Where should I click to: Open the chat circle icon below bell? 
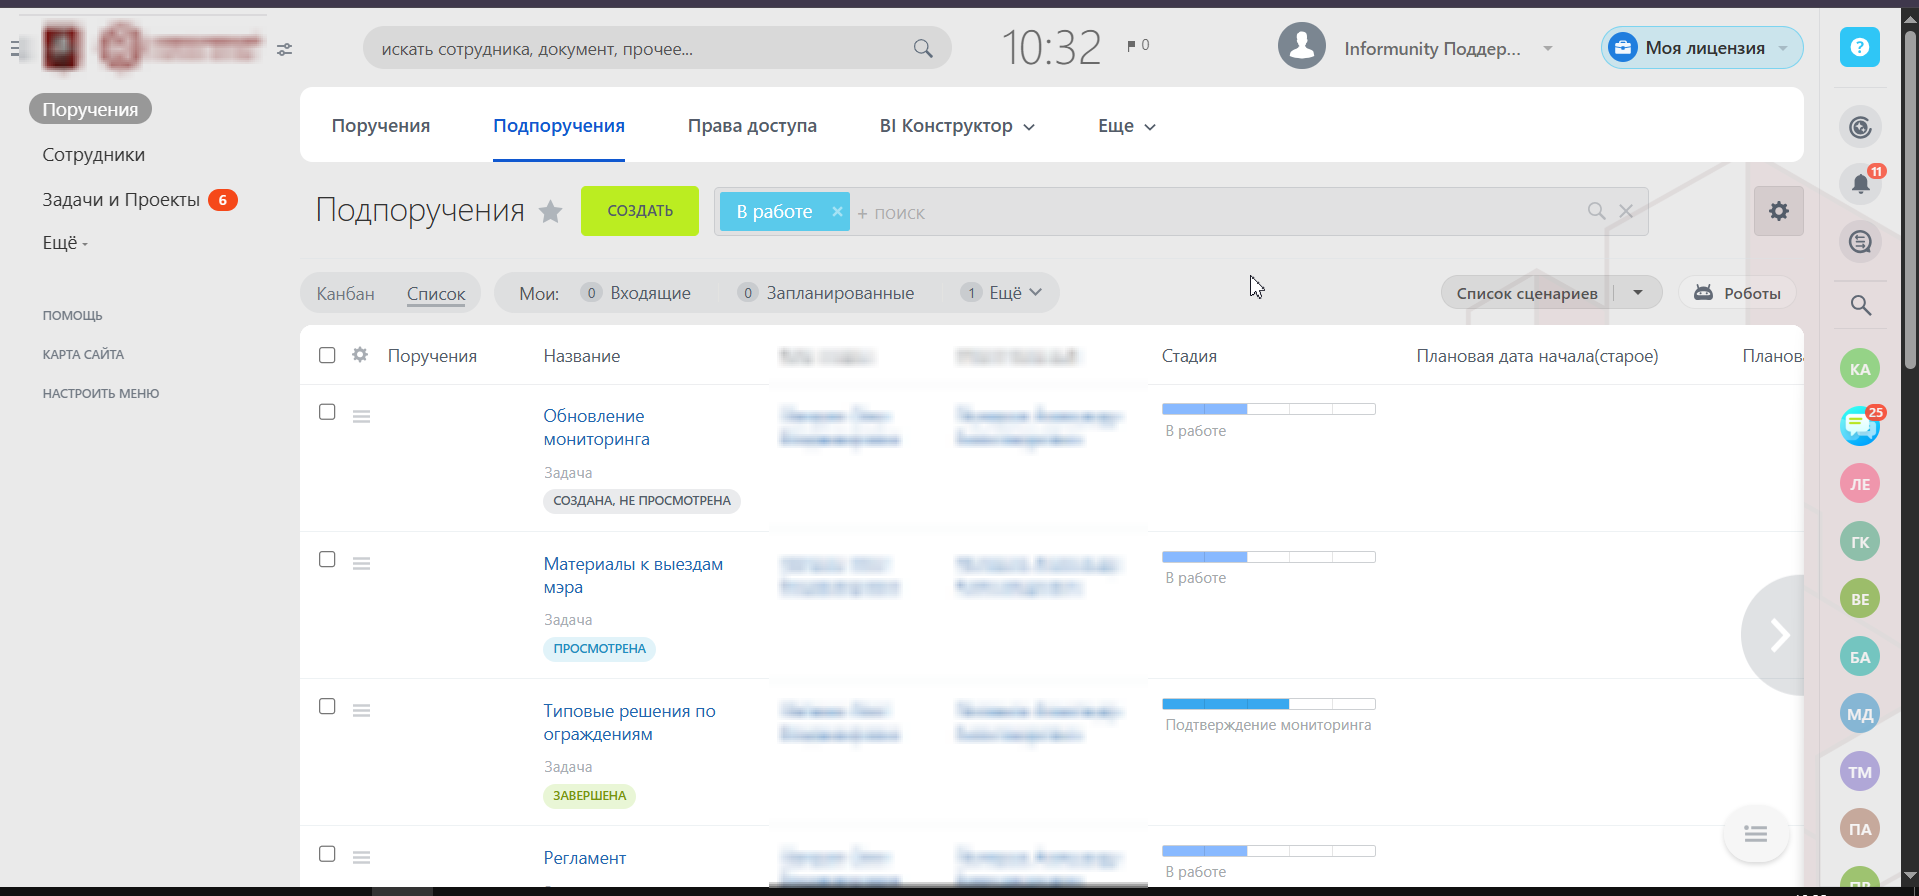(1861, 241)
